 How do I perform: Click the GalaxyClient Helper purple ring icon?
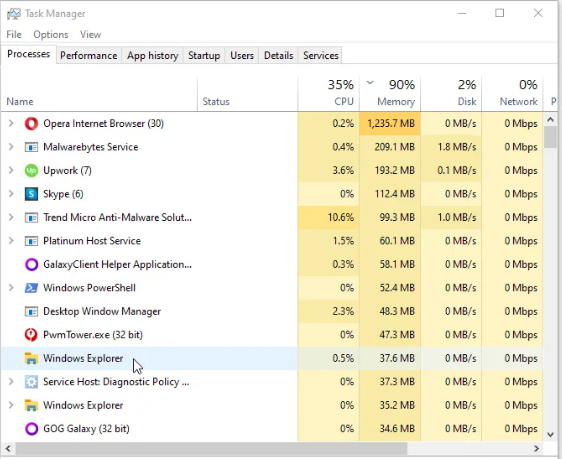pyautogui.click(x=31, y=265)
